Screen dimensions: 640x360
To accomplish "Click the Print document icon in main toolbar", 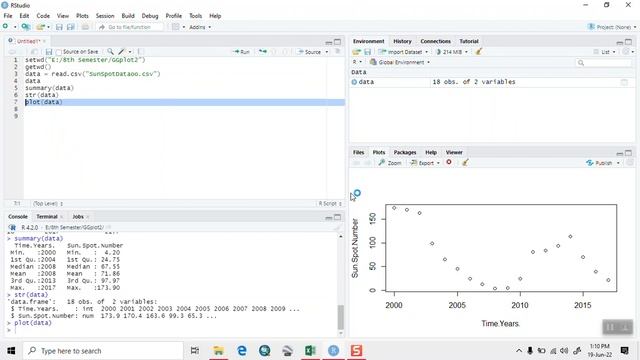I will point(85,27).
